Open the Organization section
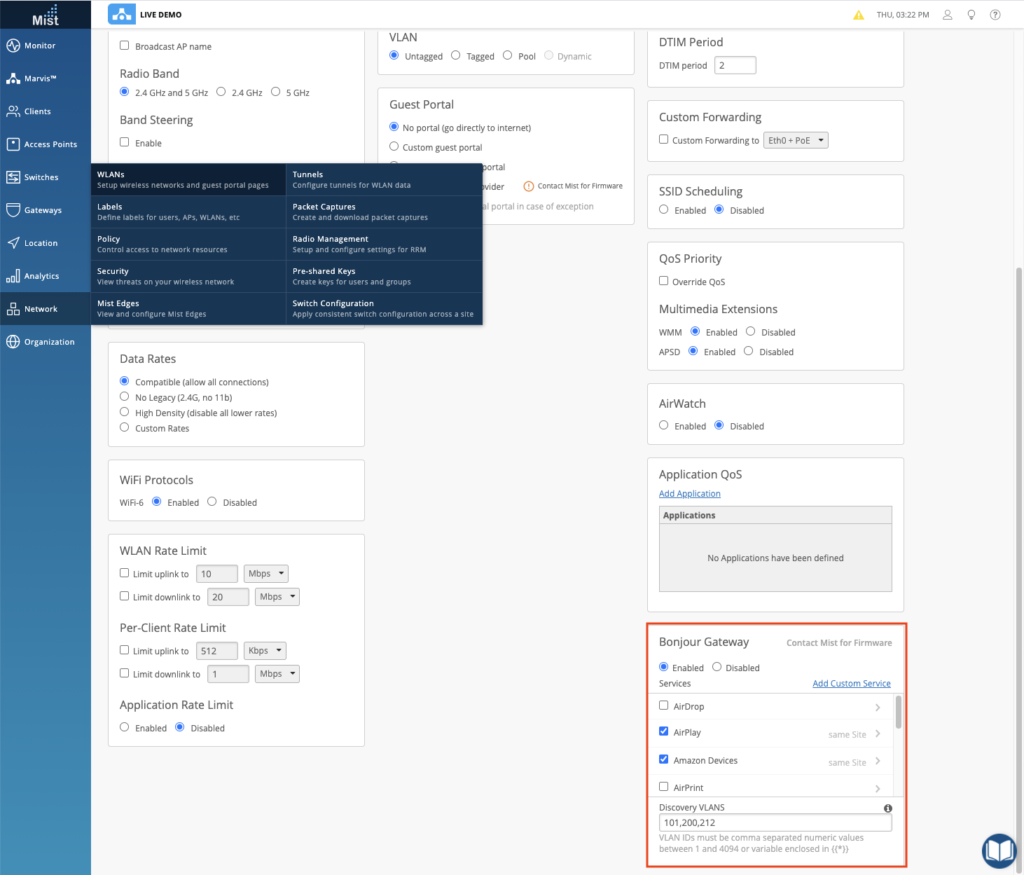Image resolution: width=1024 pixels, height=875 pixels. pos(45,341)
